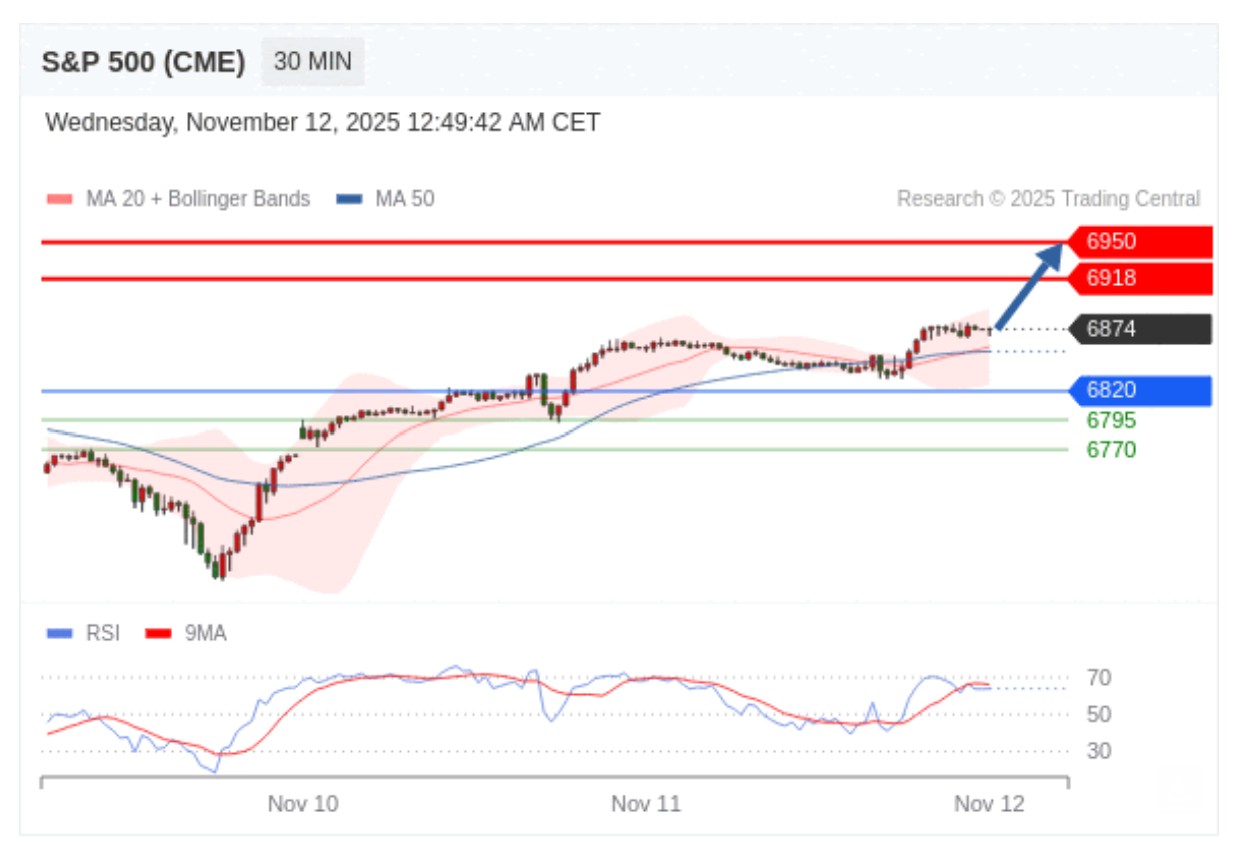Click the Nov 11 date axis label
Image resolution: width=1242 pixels, height=862 pixels.
(x=646, y=804)
